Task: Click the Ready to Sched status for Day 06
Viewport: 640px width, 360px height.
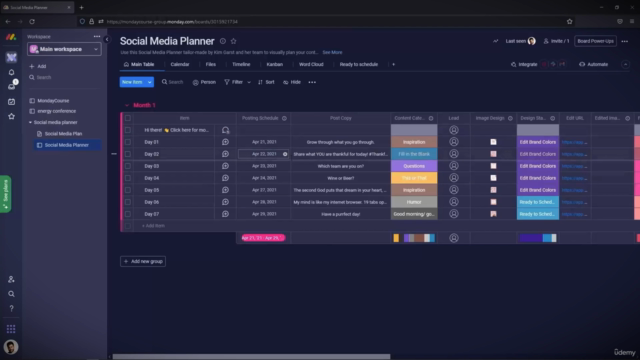Action: coord(538,202)
